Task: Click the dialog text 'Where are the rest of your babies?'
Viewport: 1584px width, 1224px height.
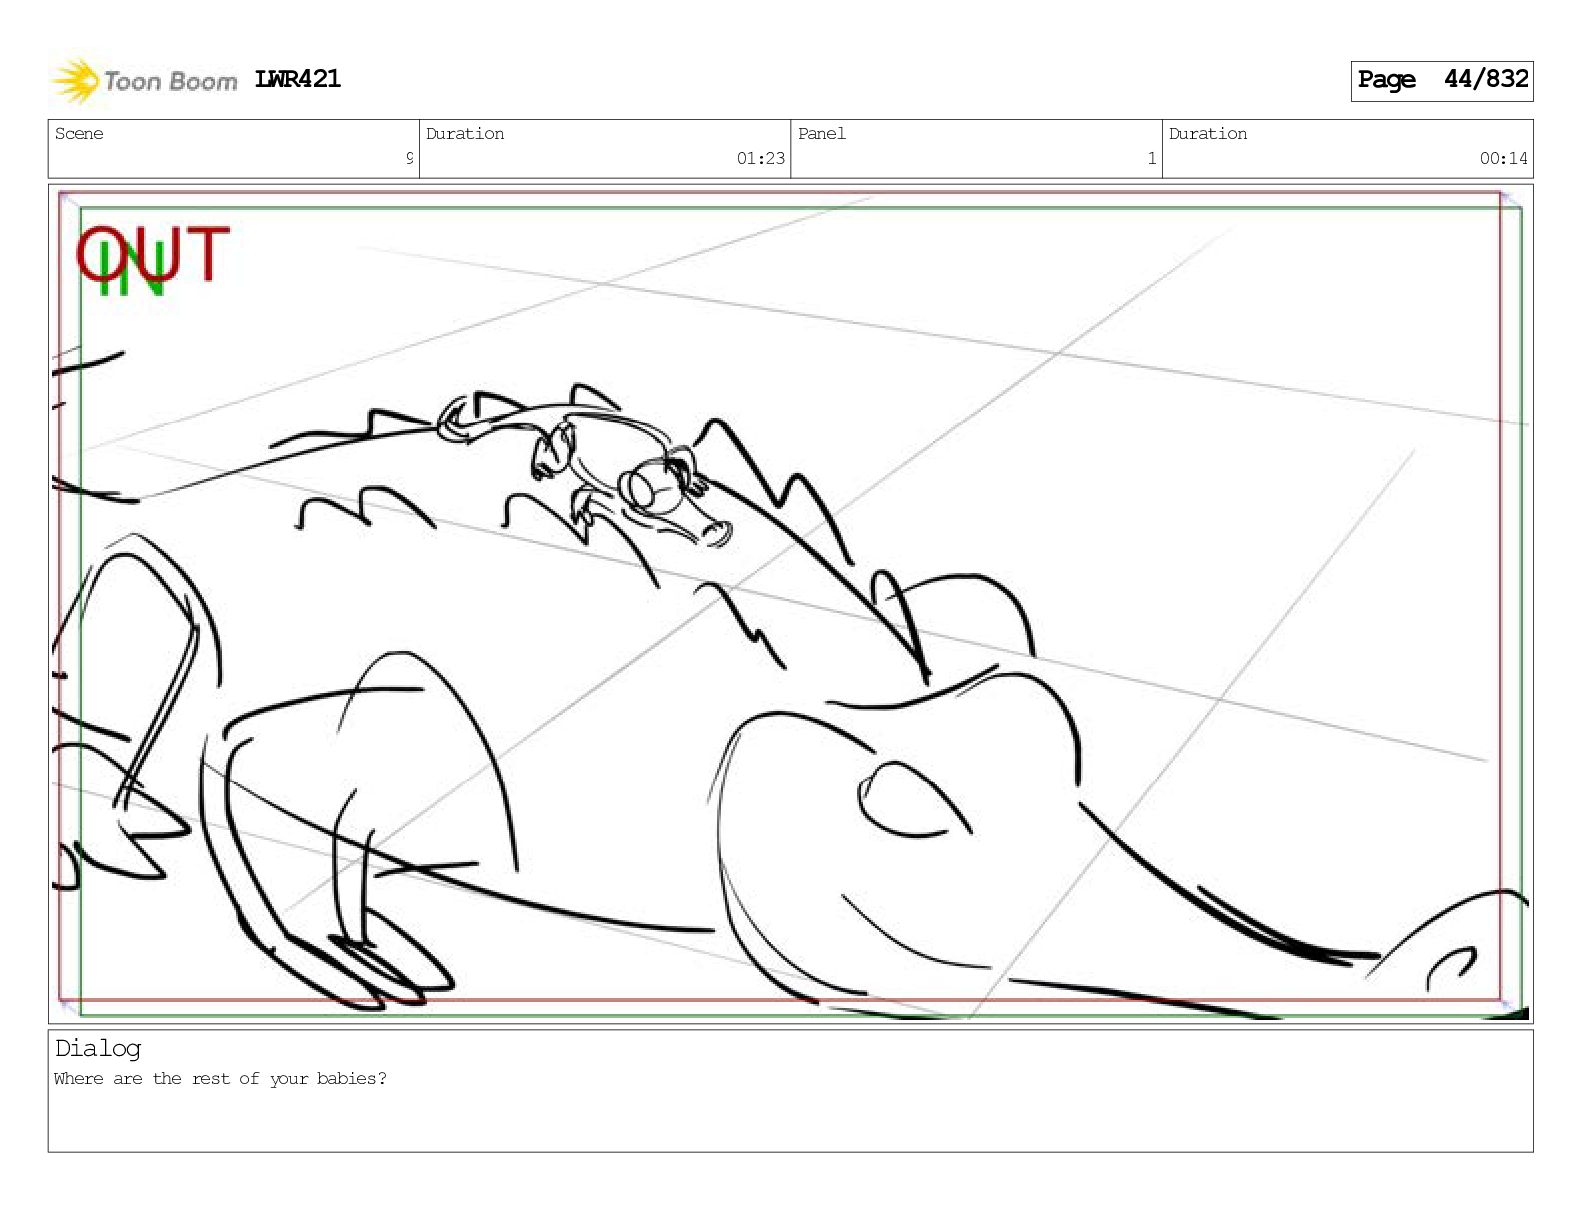Action: [220, 1079]
